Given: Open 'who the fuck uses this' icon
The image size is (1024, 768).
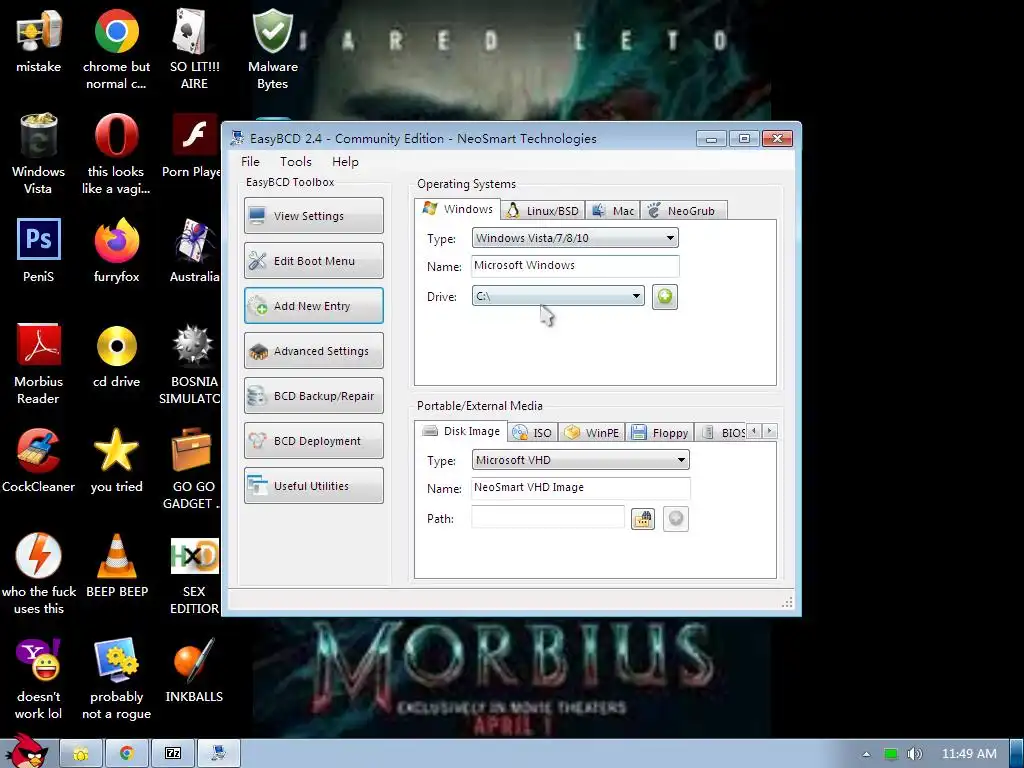Looking at the screenshot, I should click(39, 573).
